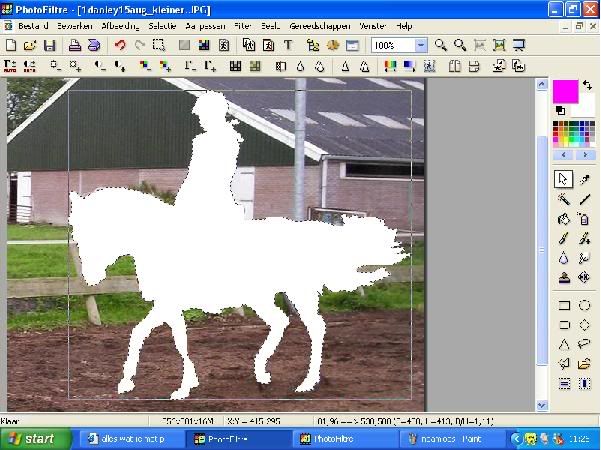The height and width of the screenshot is (450, 601).
Task: Click the vertical scrollbar up arrow
Action: coord(542,84)
